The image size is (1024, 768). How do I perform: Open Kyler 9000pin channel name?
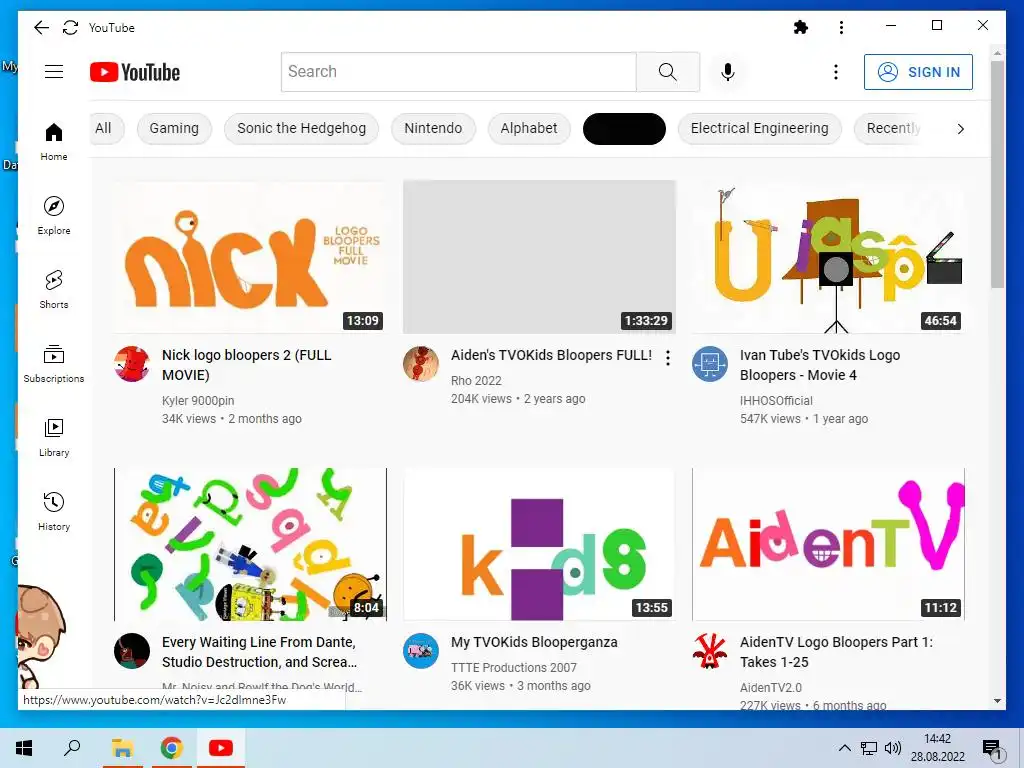198,400
